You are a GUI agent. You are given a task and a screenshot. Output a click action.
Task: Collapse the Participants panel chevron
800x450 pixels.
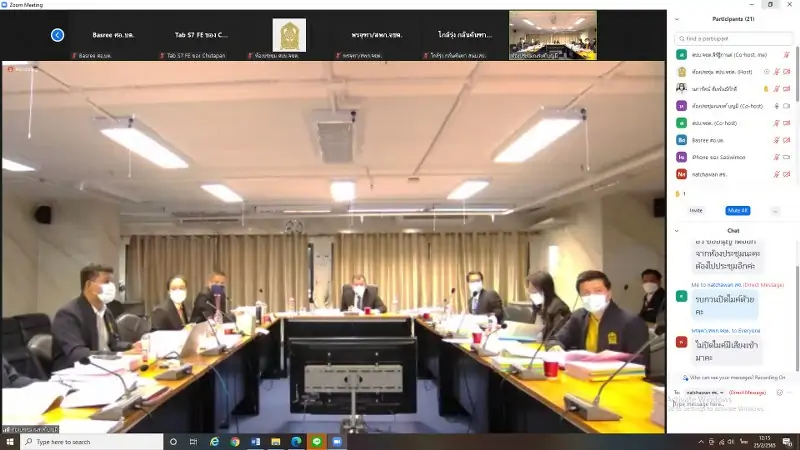pos(677,19)
